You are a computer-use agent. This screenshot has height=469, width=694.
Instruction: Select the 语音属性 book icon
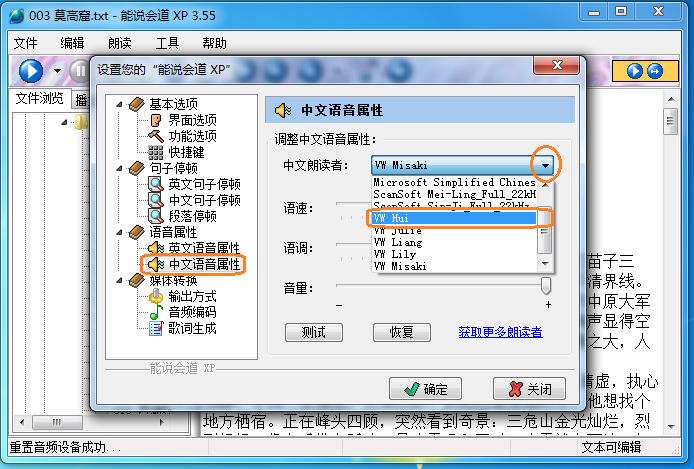pyautogui.click(x=137, y=232)
